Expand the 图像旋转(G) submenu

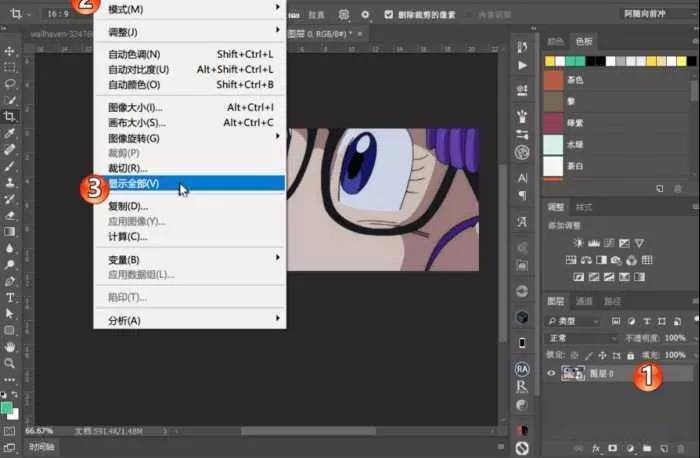tap(190, 138)
